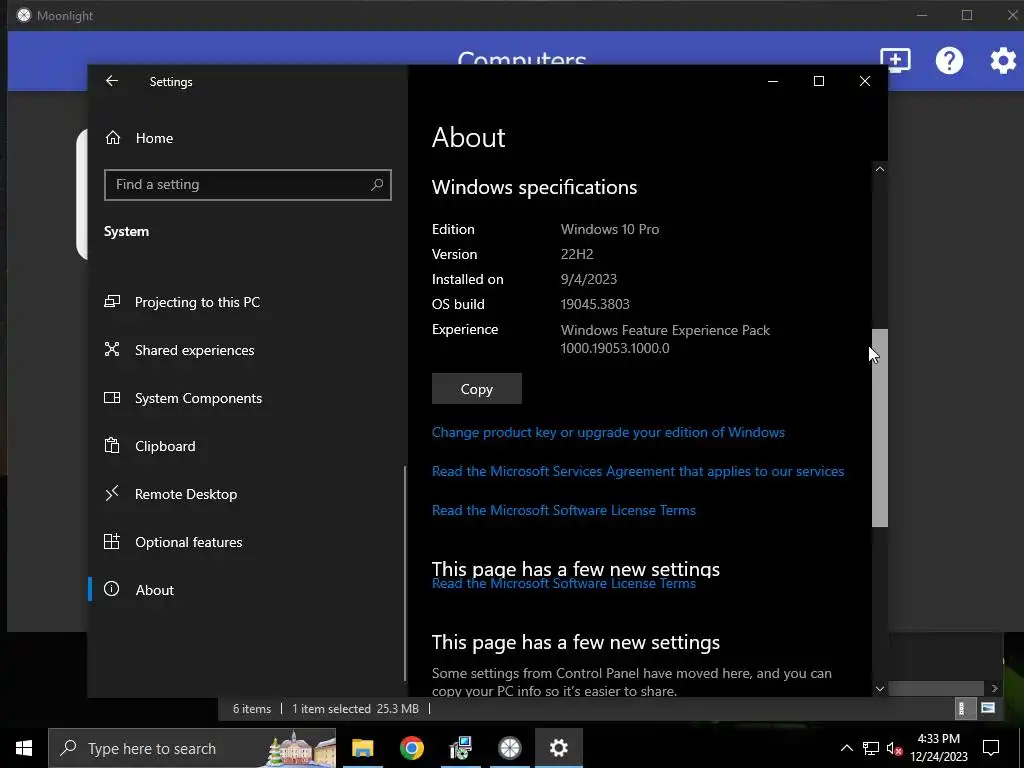This screenshot has width=1024, height=768.
Task: Open the Windows Start menu
Action: [24, 748]
